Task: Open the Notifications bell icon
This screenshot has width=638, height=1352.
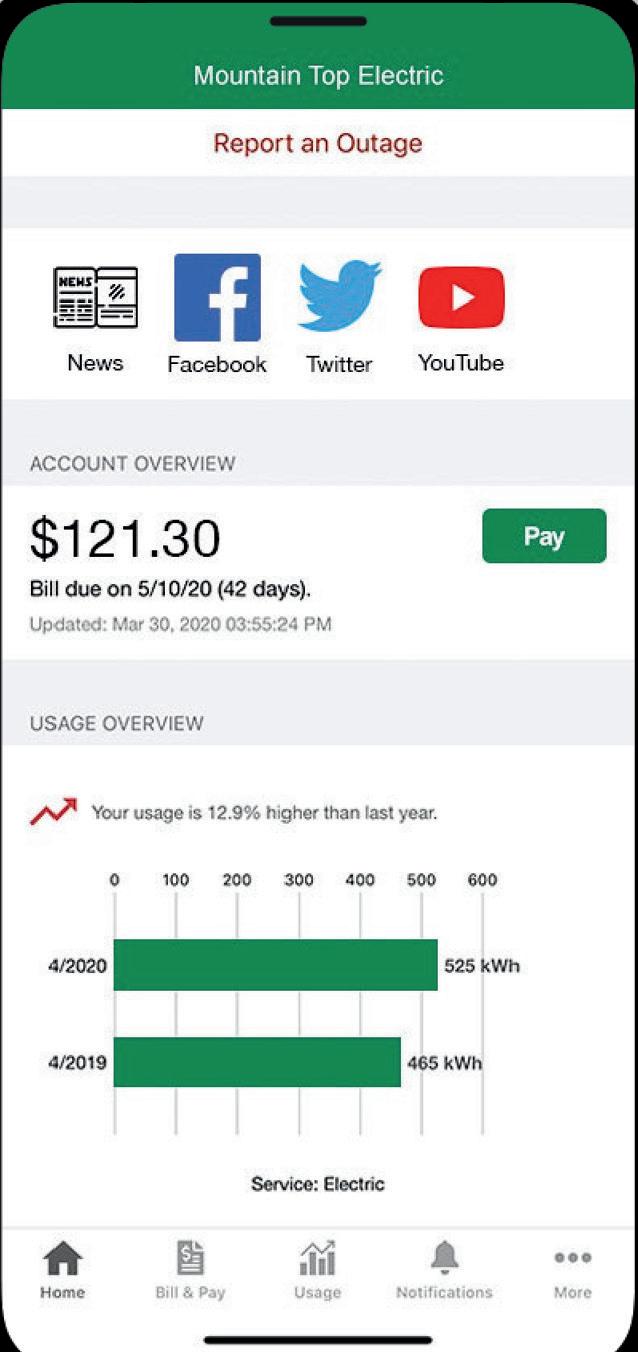Action: pos(444,1258)
